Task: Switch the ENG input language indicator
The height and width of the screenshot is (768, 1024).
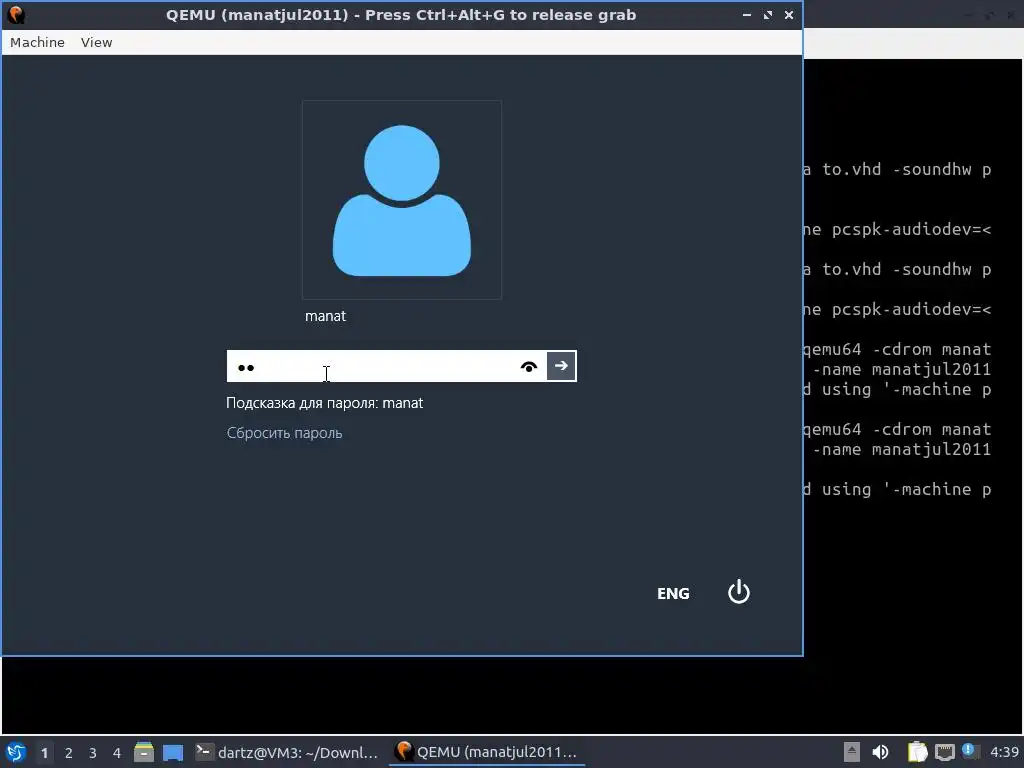Action: [673, 594]
